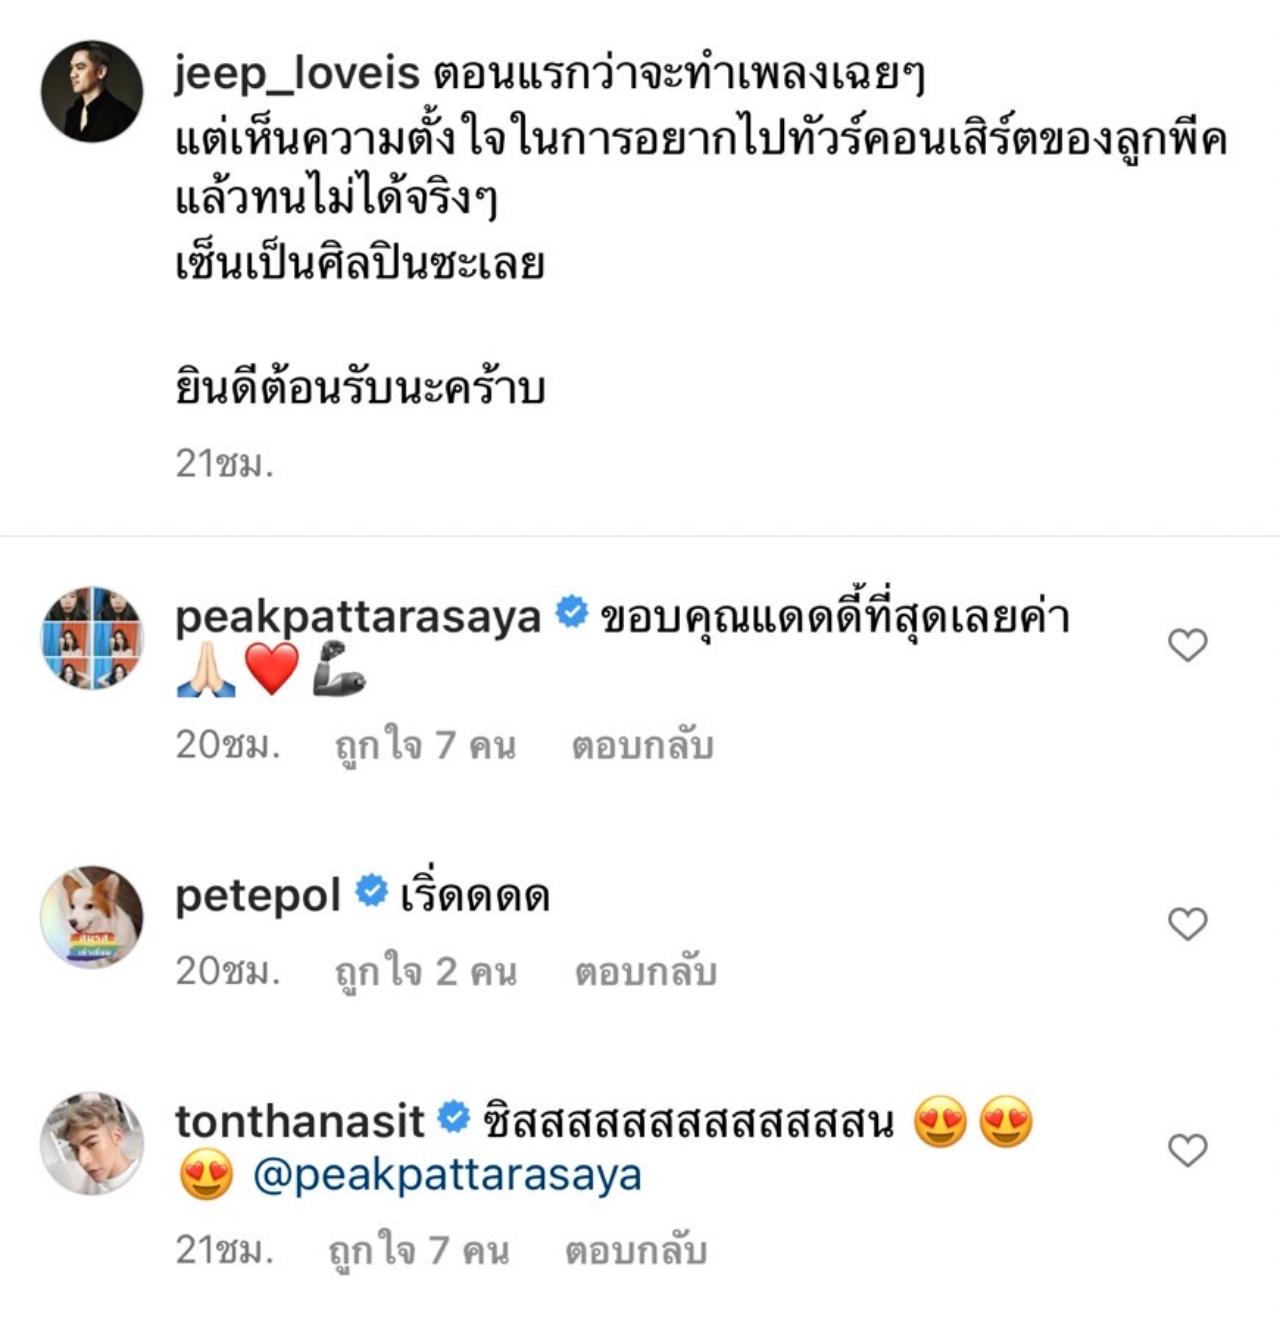Tap the @peakpattarasaya mention
The image size is (1280, 1331).
click(446, 1175)
